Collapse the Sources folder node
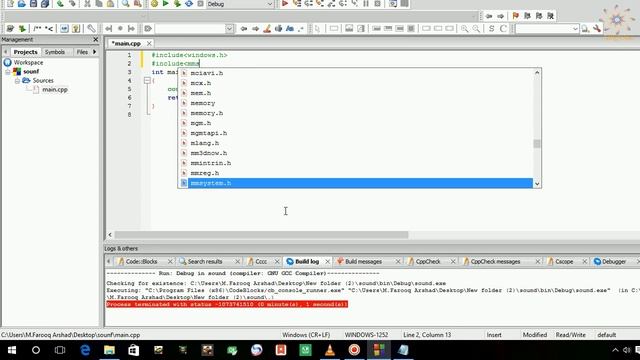This screenshot has height=360, width=640. (17, 81)
